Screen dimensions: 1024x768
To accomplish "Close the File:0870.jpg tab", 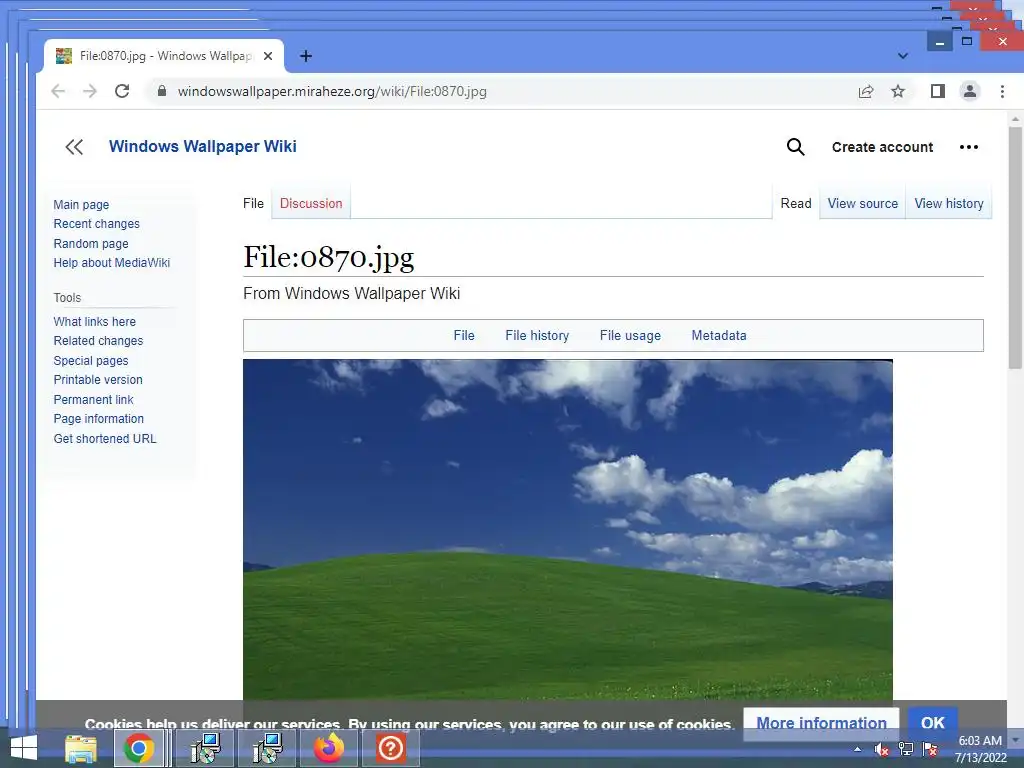I will point(268,56).
